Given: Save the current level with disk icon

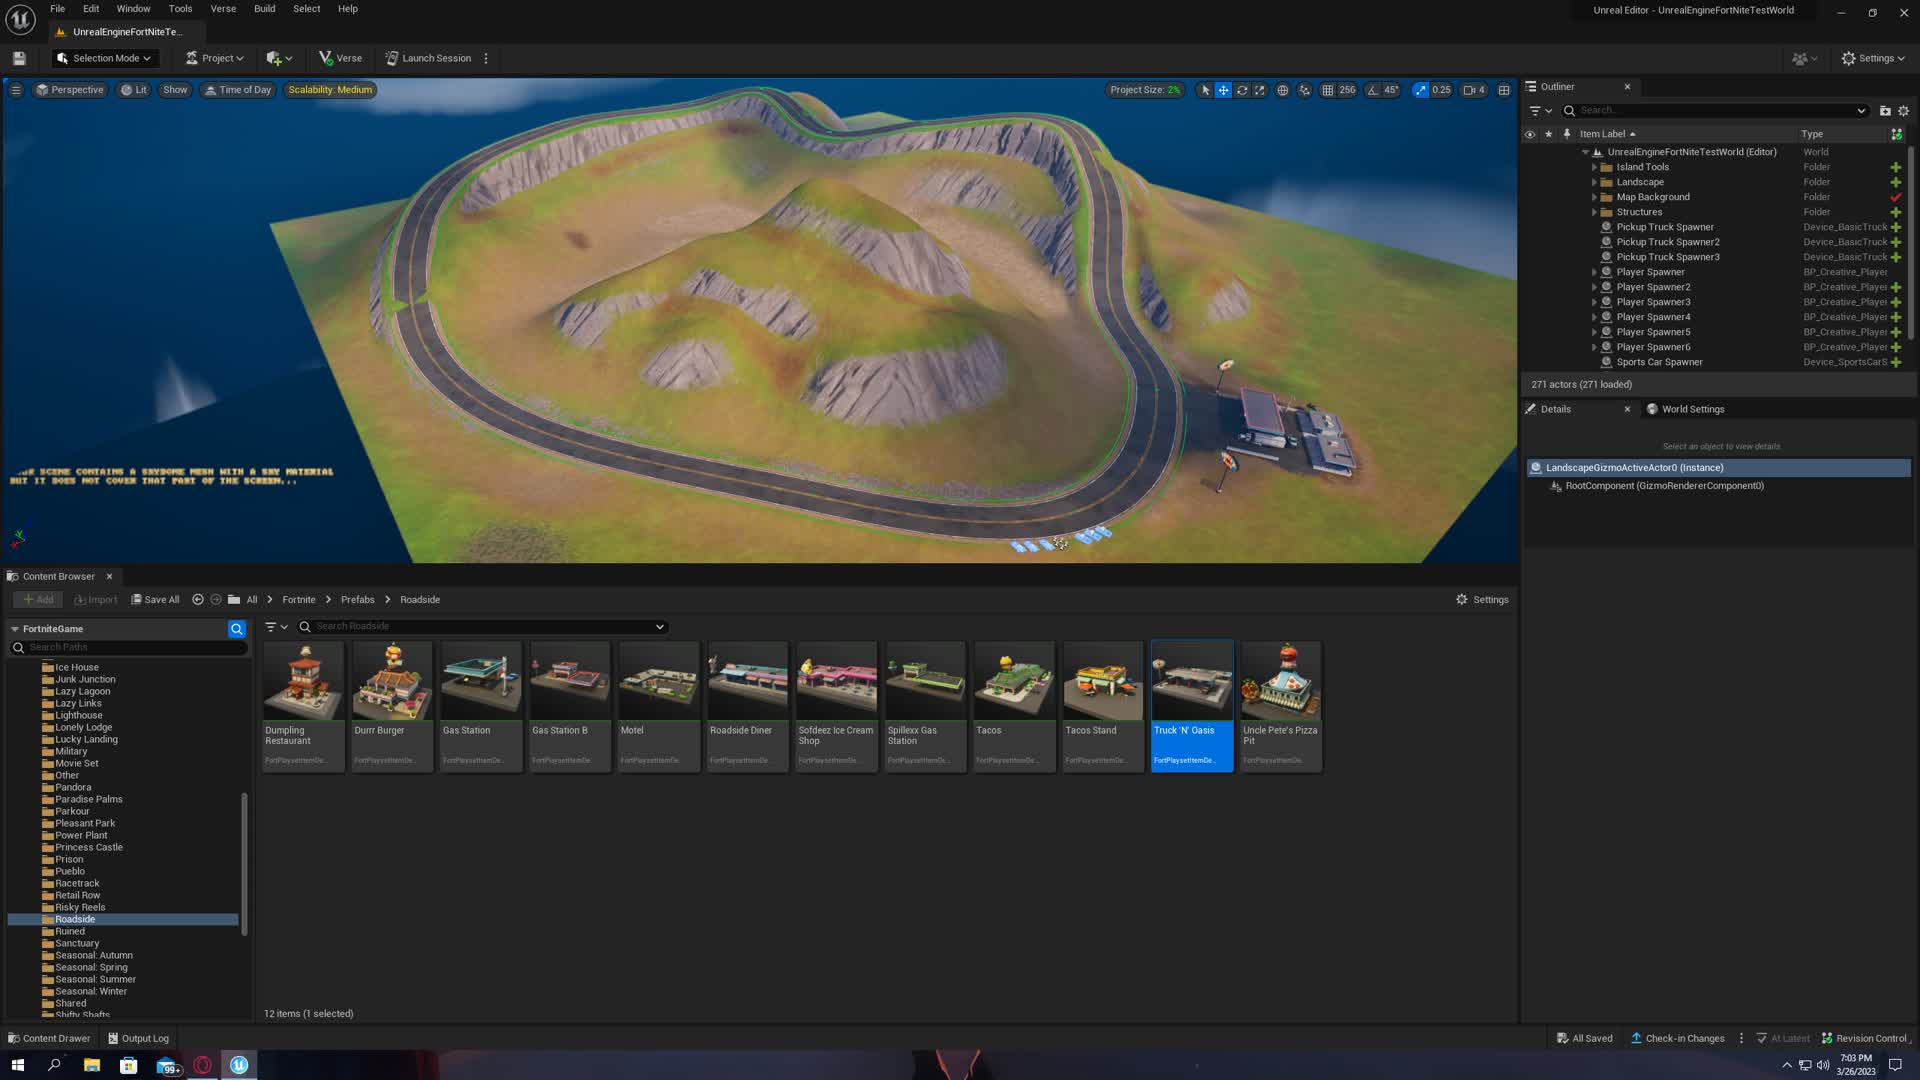Looking at the screenshot, I should point(19,58).
